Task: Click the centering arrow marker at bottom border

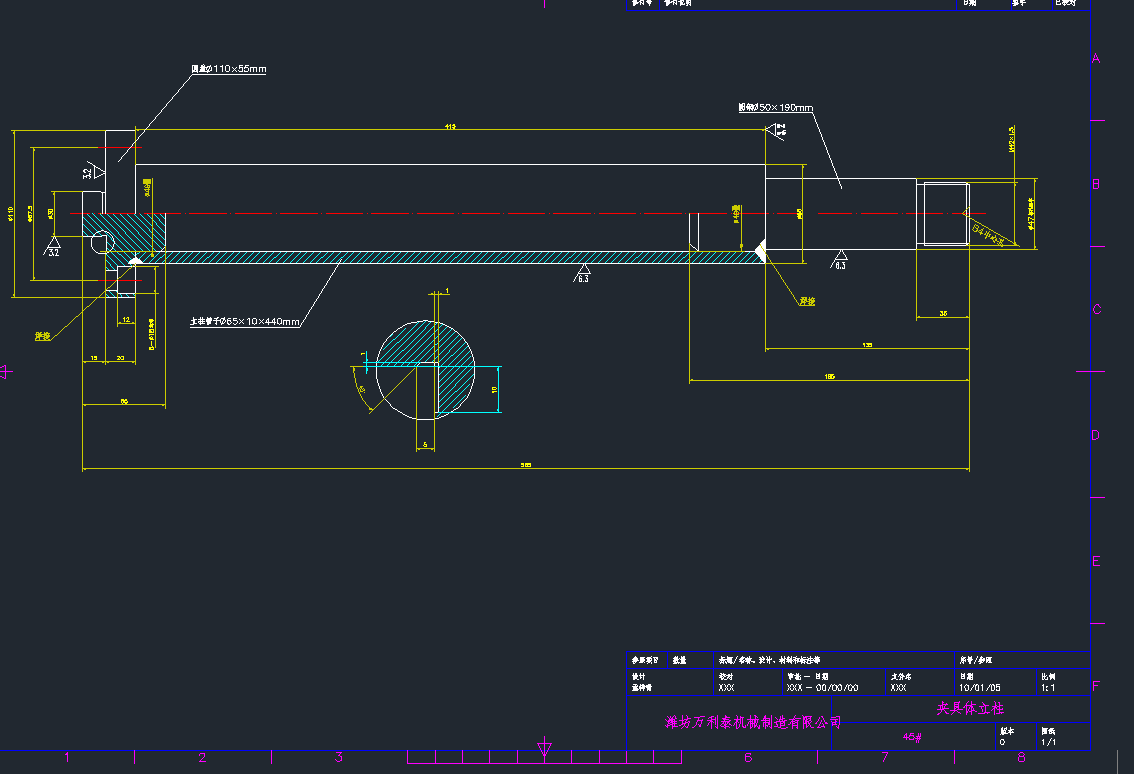Action: coord(545,748)
